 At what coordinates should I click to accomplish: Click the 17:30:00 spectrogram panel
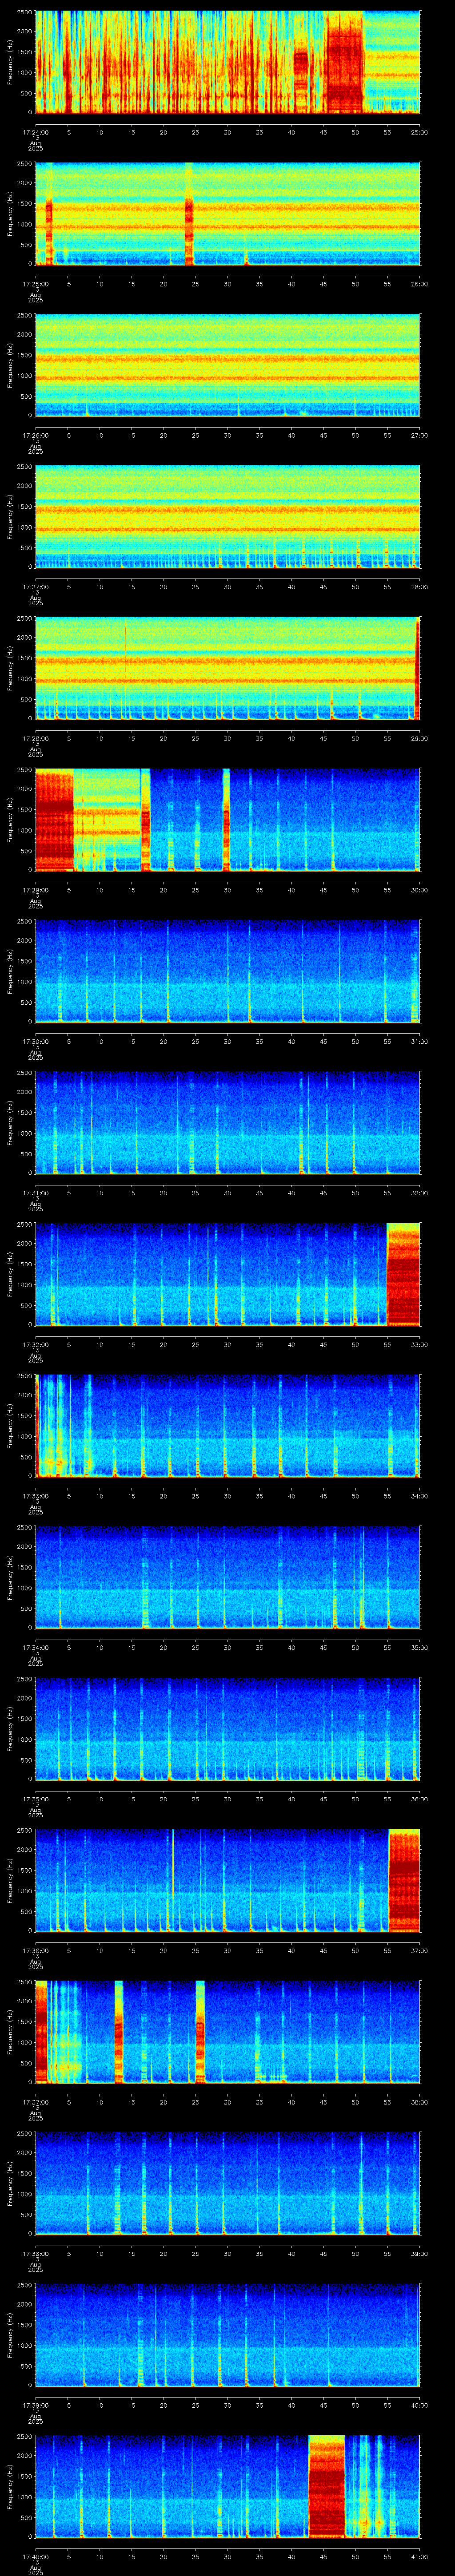click(x=228, y=971)
